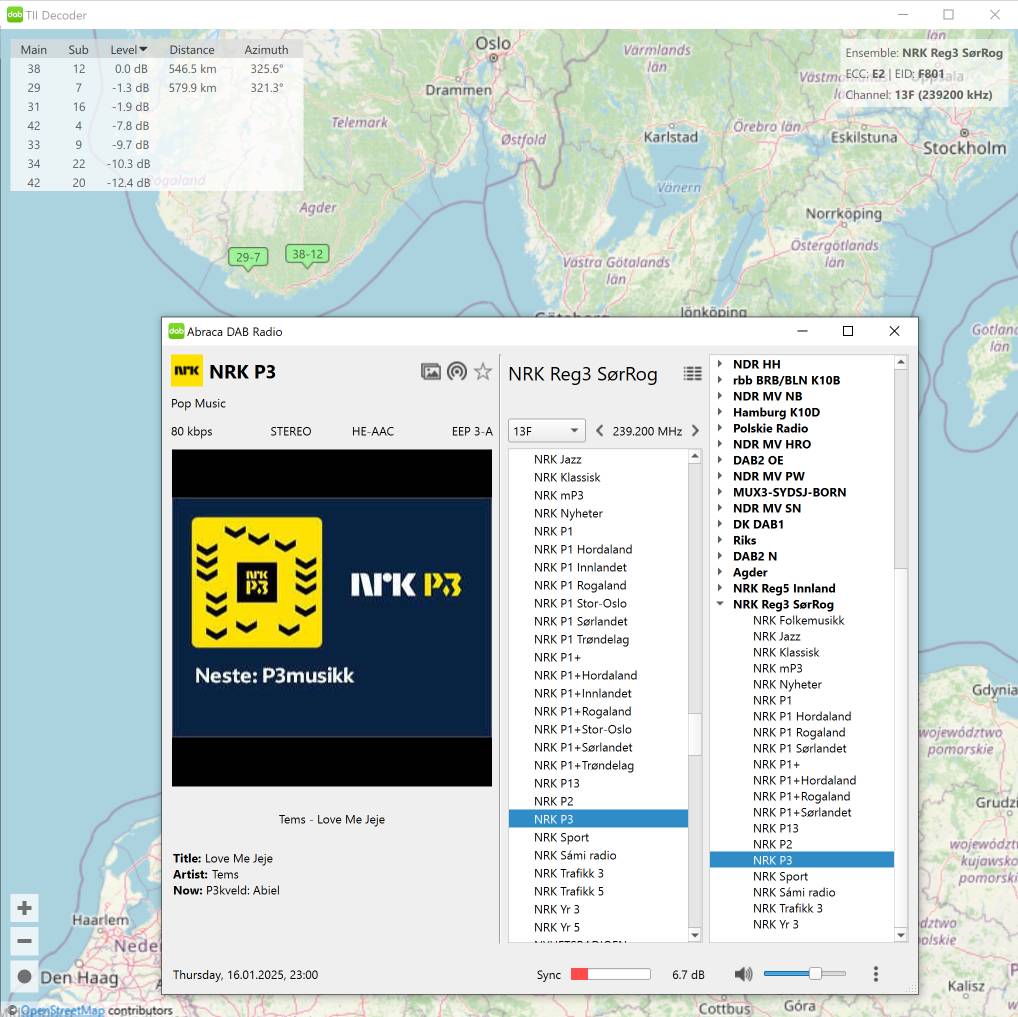The image size is (1018, 1017).
Task: Mute audio with the speaker icon
Action: 743,974
